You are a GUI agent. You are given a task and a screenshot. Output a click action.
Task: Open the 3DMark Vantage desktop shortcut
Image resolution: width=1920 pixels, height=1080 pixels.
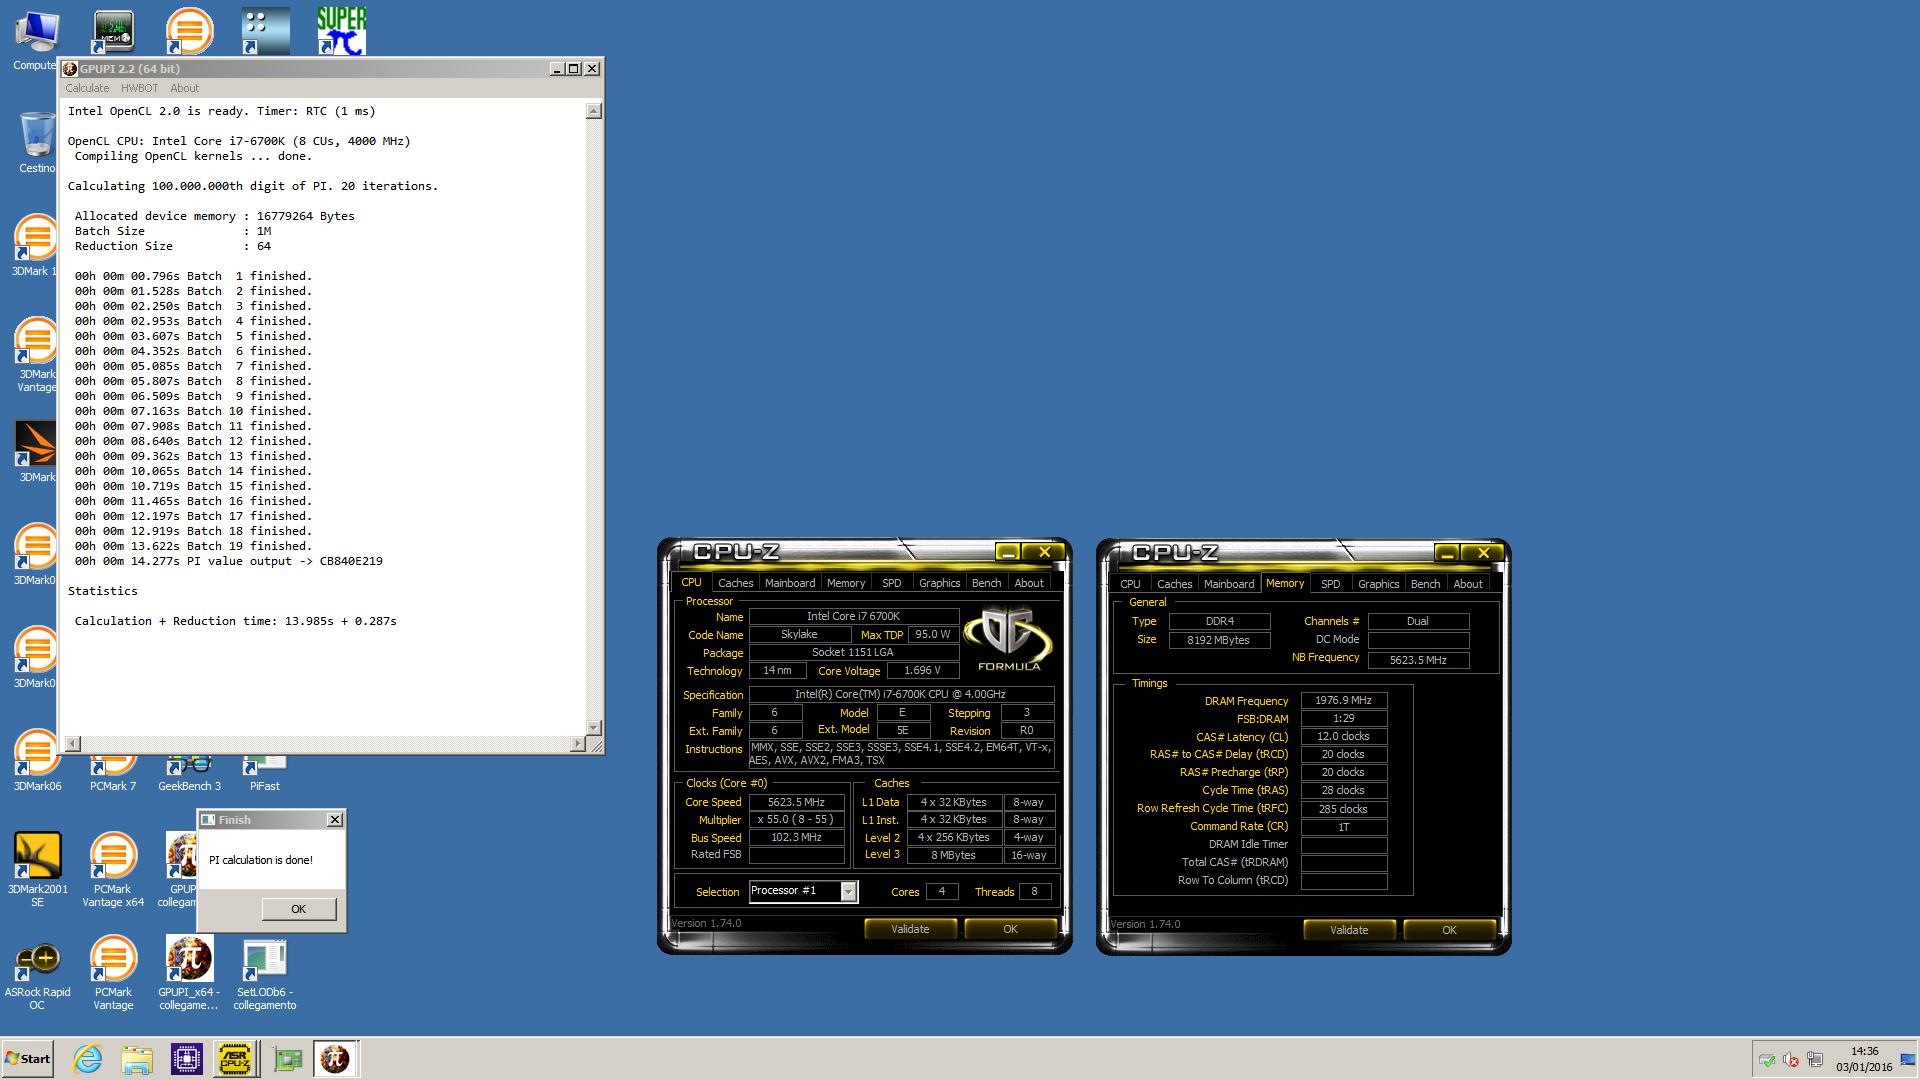click(36, 355)
